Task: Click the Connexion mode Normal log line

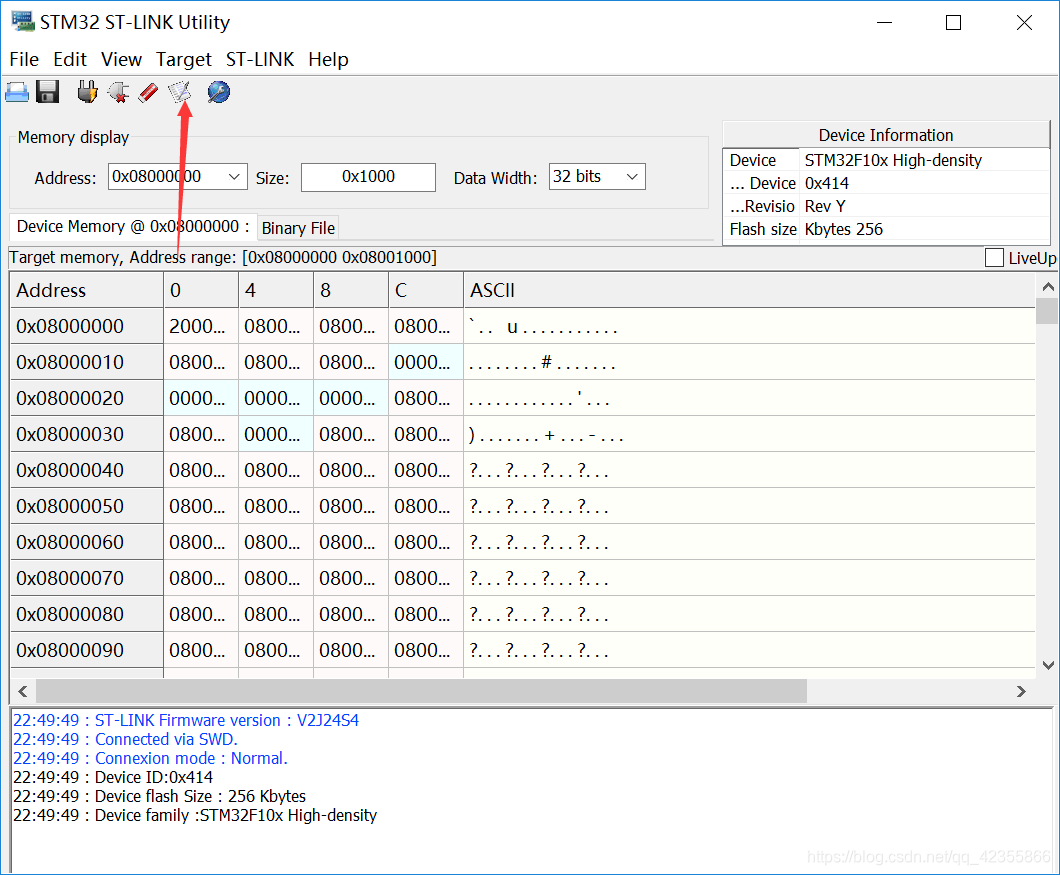Action: (150, 758)
